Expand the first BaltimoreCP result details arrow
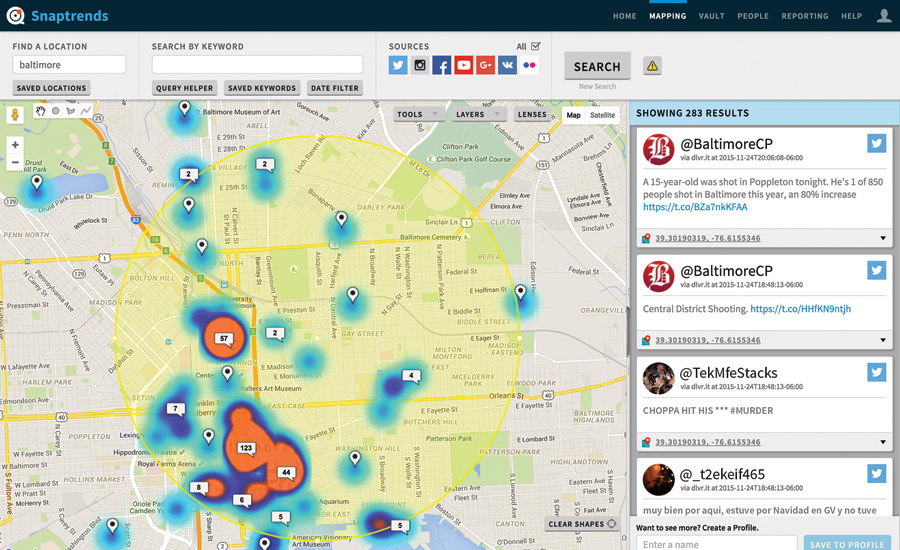900x550 pixels. click(x=883, y=238)
